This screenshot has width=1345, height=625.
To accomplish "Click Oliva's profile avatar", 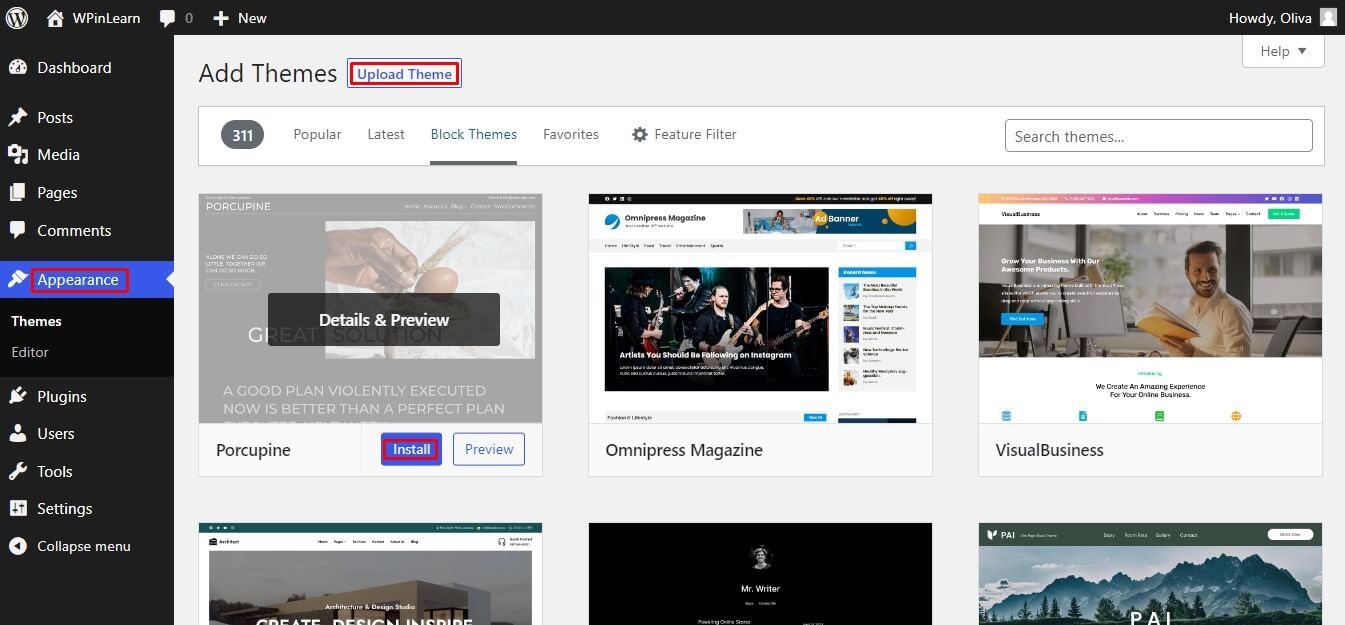I will [1328, 17].
